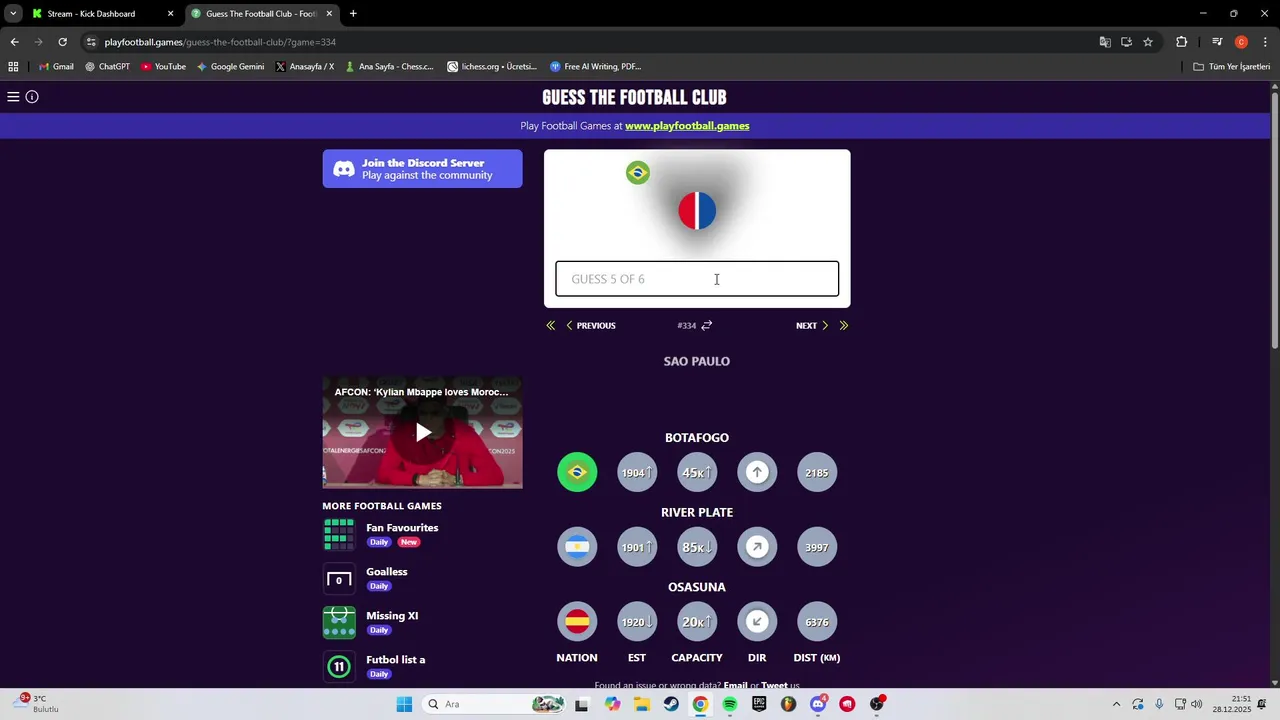Open Chess.com Ana Sayfa bookmark
1280x720 pixels.
[389, 67]
